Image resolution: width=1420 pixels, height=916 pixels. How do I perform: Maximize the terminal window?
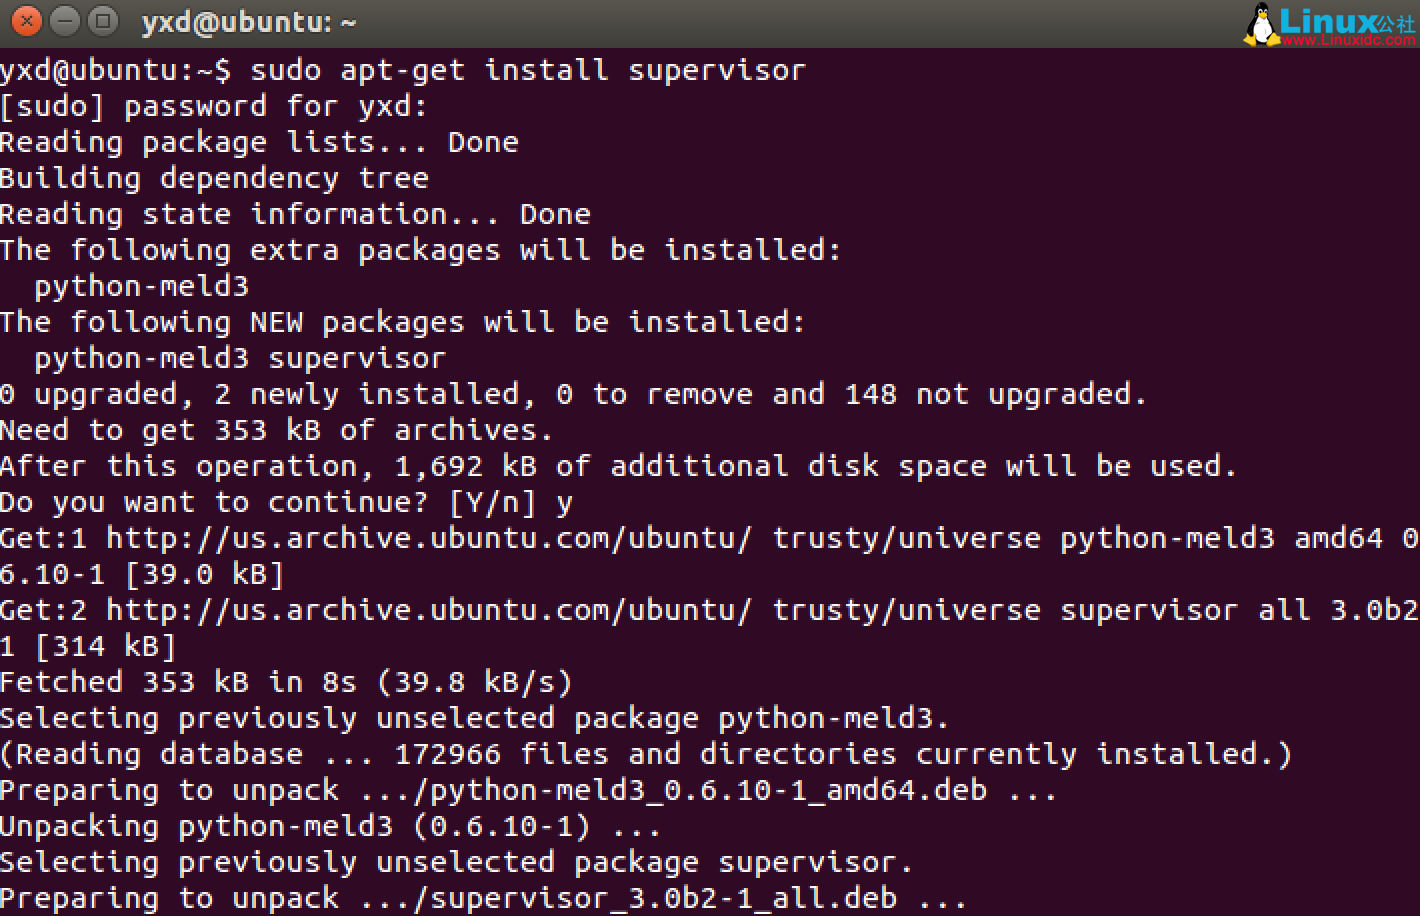(x=102, y=21)
